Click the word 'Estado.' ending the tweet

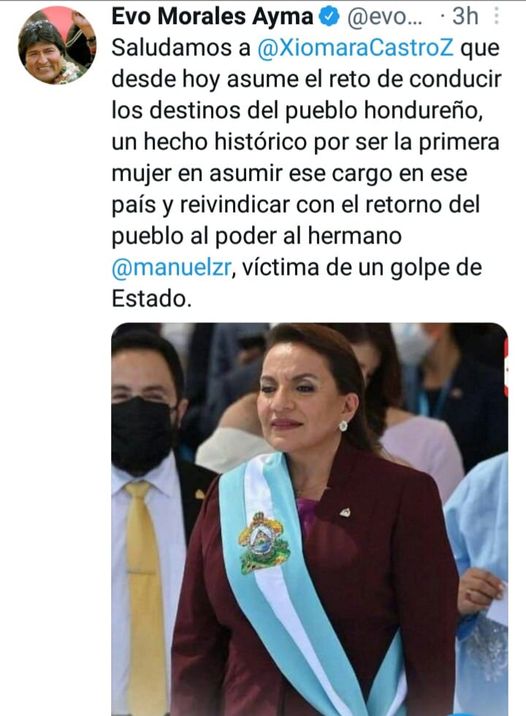[152, 299]
